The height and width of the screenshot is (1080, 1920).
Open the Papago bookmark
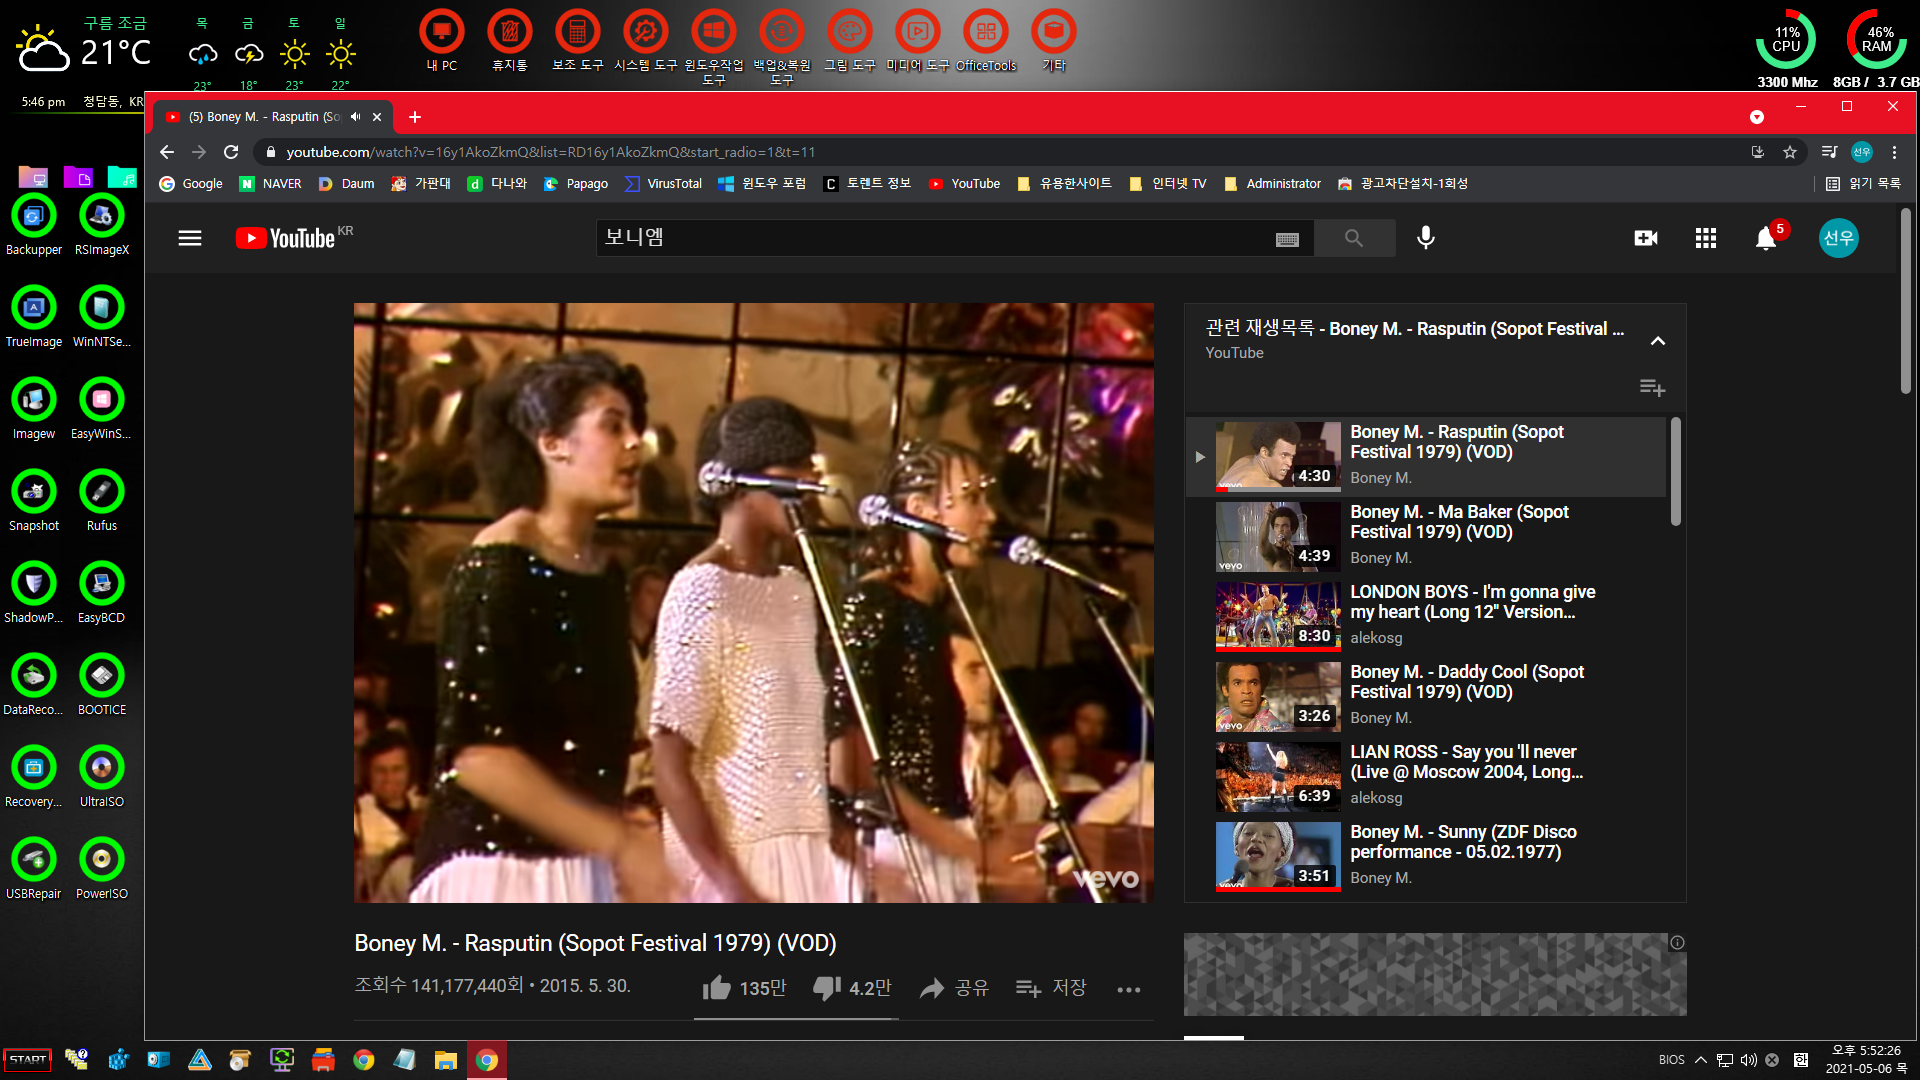tap(576, 184)
